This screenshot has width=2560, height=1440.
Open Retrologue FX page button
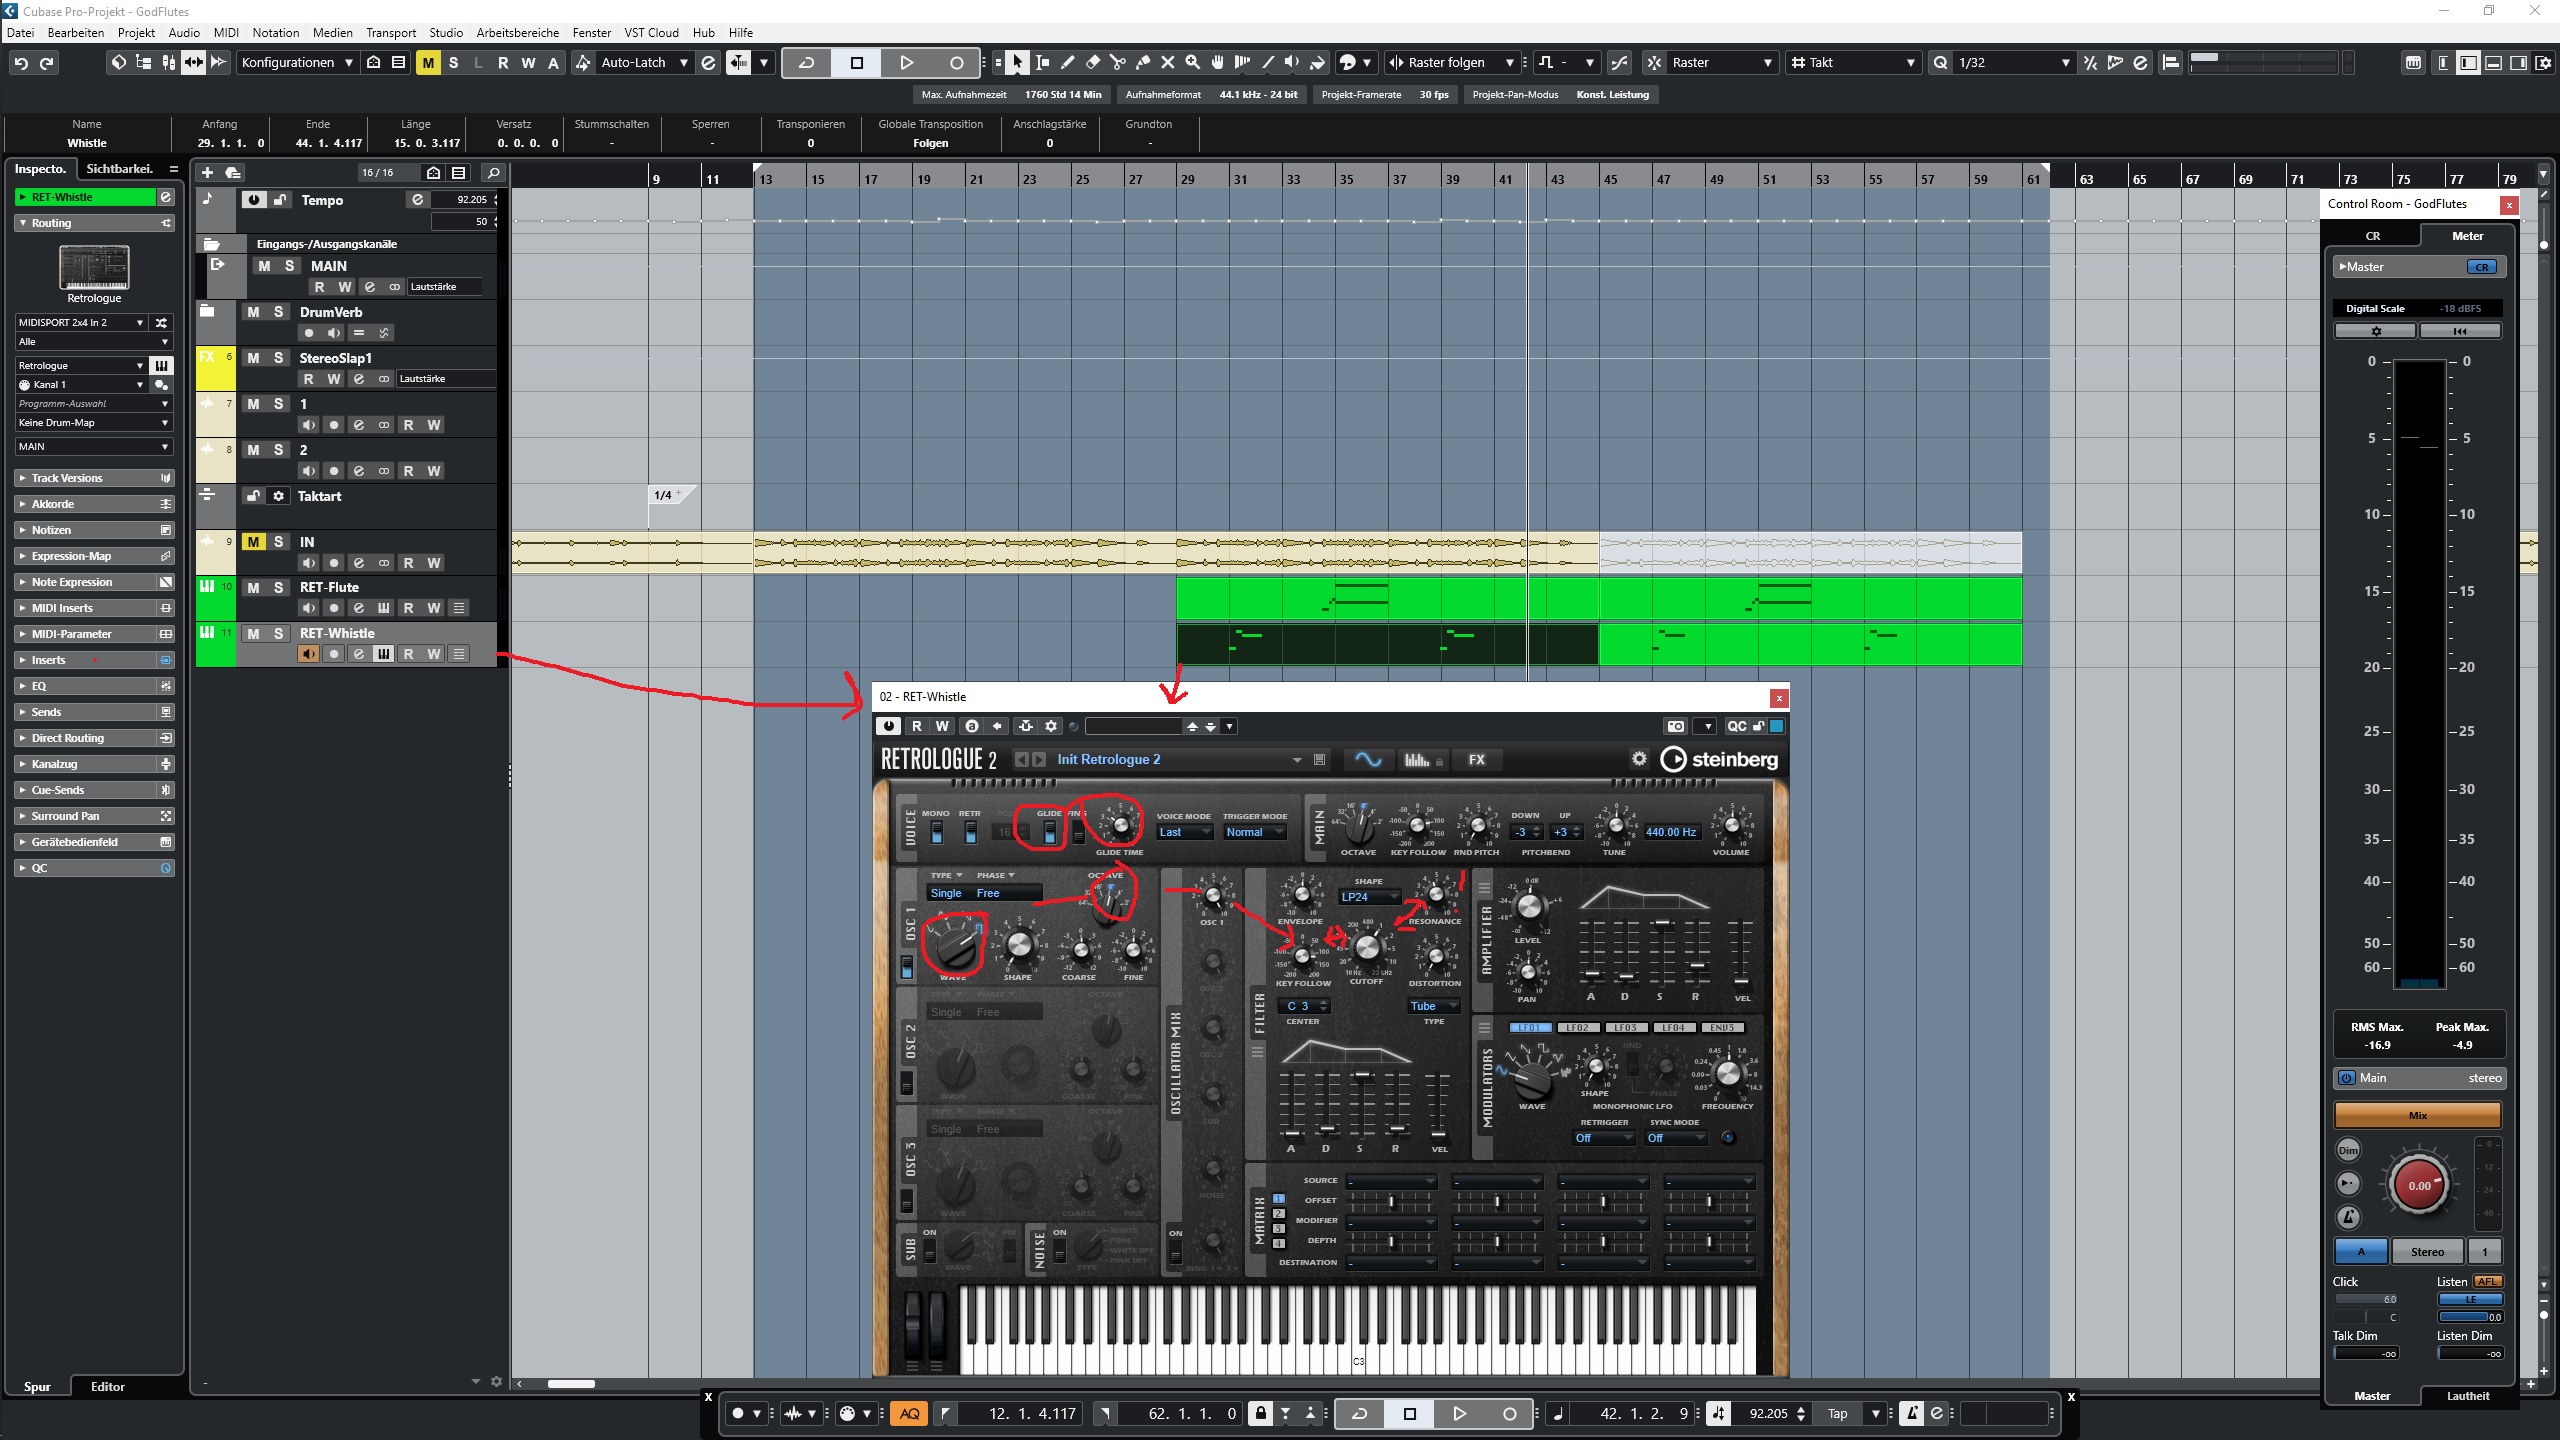[x=1476, y=760]
